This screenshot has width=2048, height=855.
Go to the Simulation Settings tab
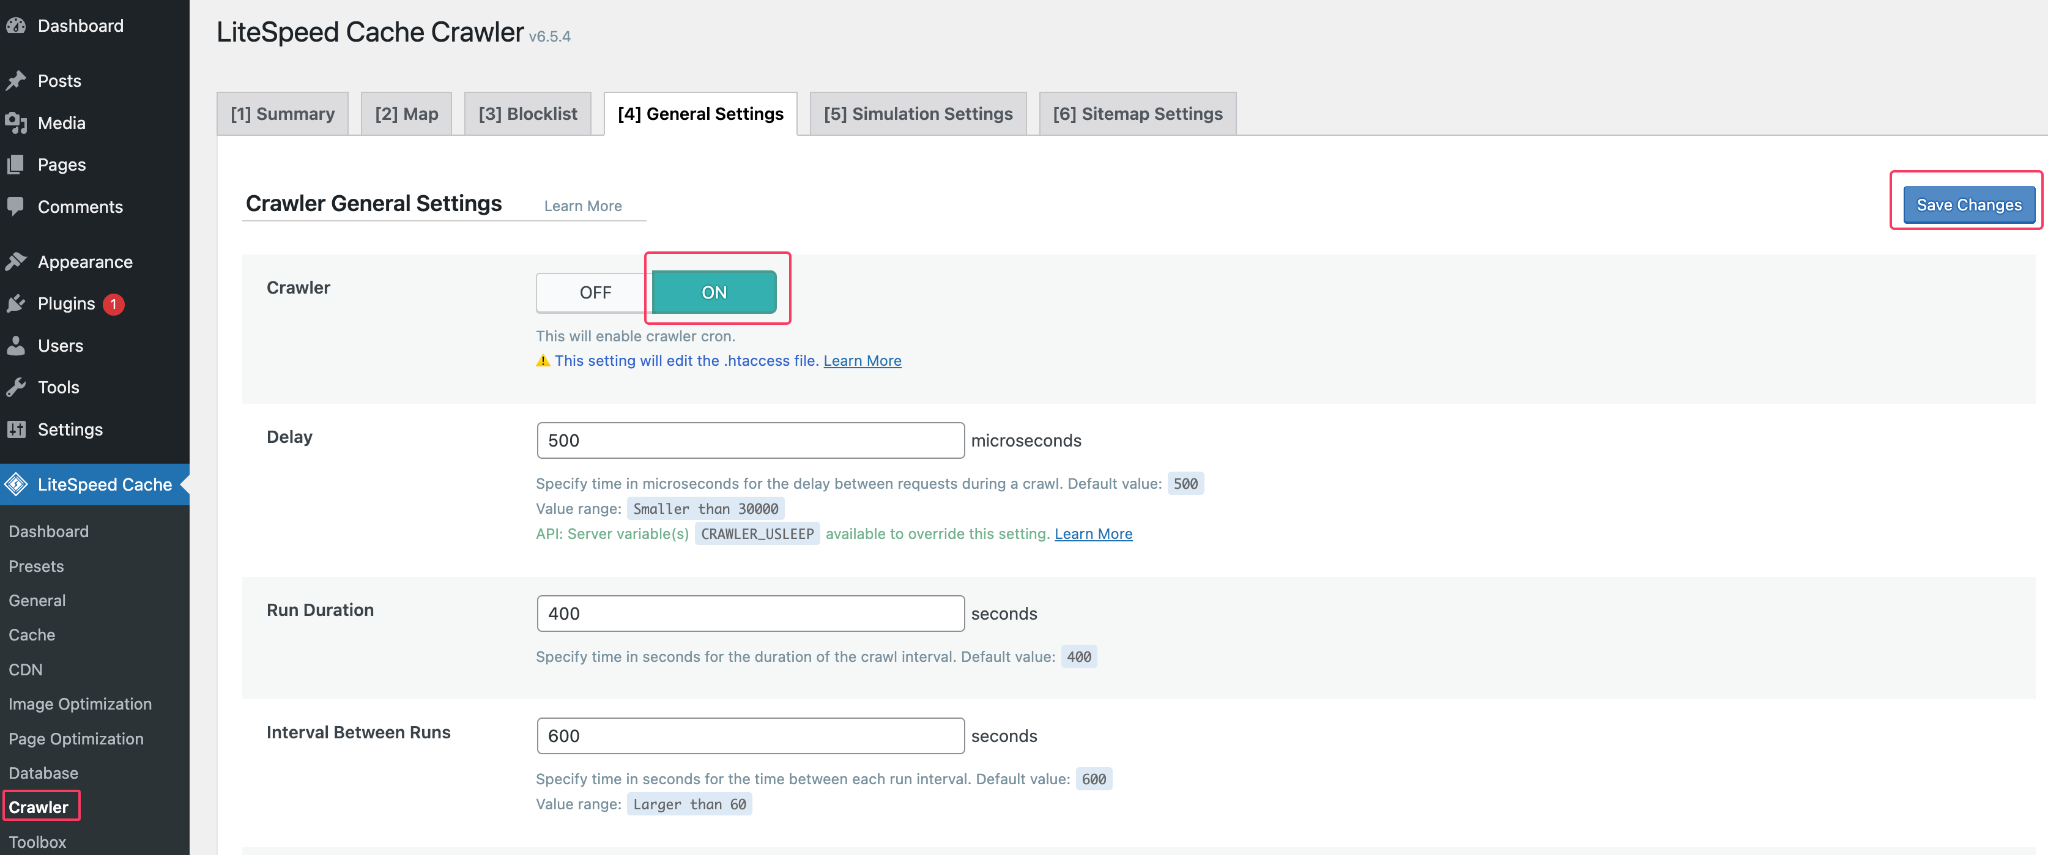click(x=917, y=114)
